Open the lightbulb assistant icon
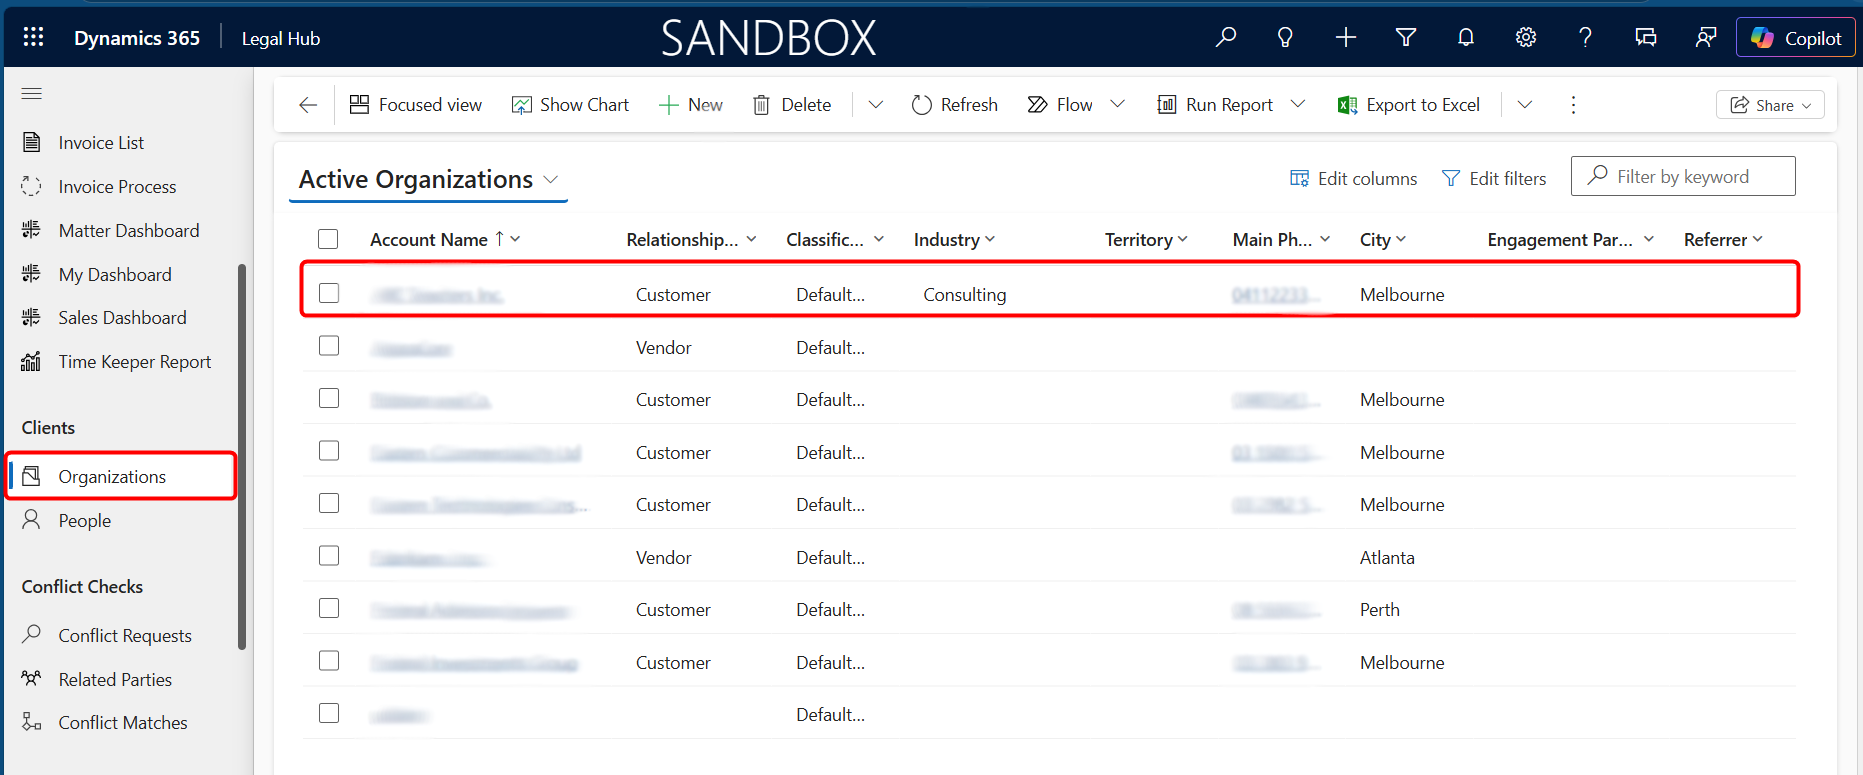 coord(1285,38)
